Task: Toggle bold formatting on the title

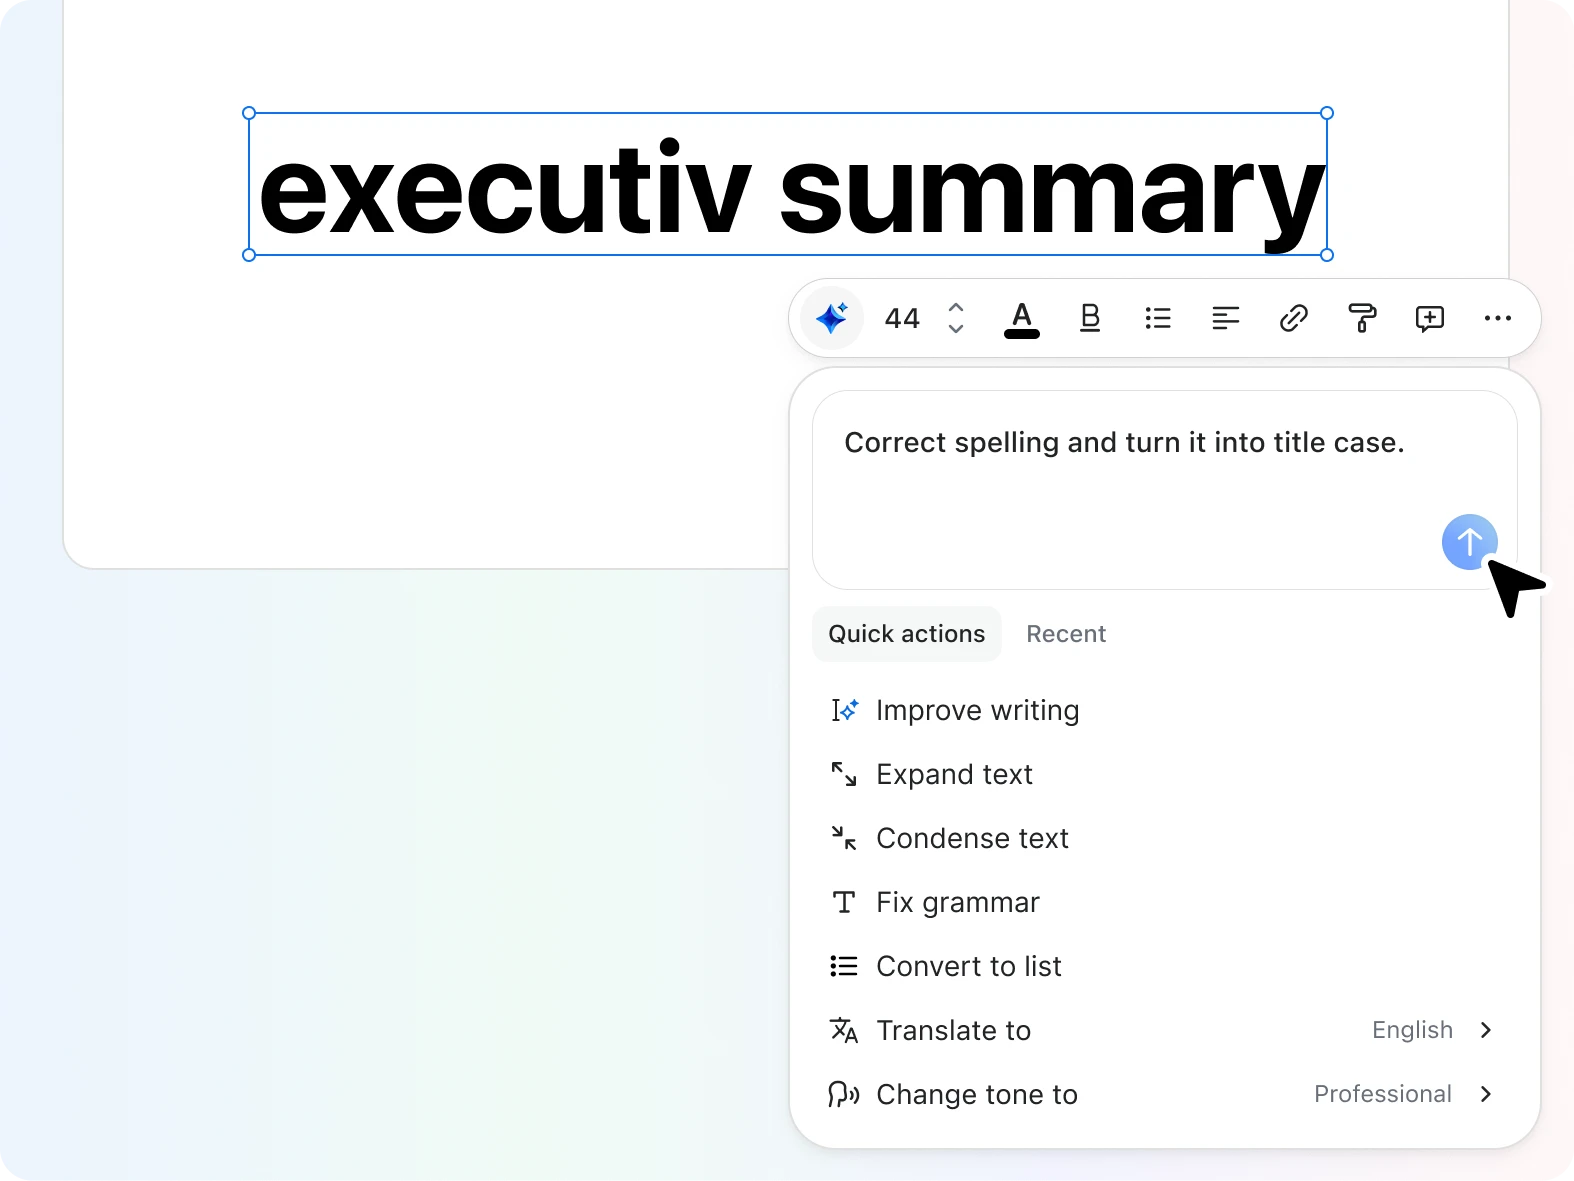Action: [1090, 318]
